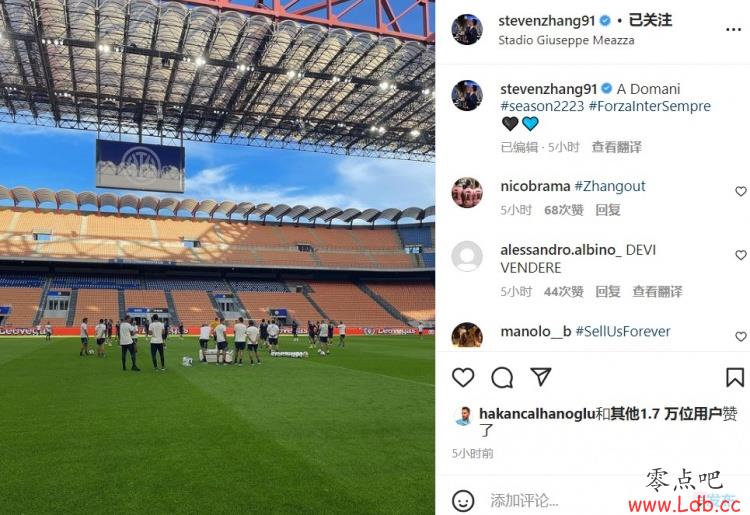View likes on alessandro.albino_'s comment 44次赞
750x515 pixels.
point(563,292)
